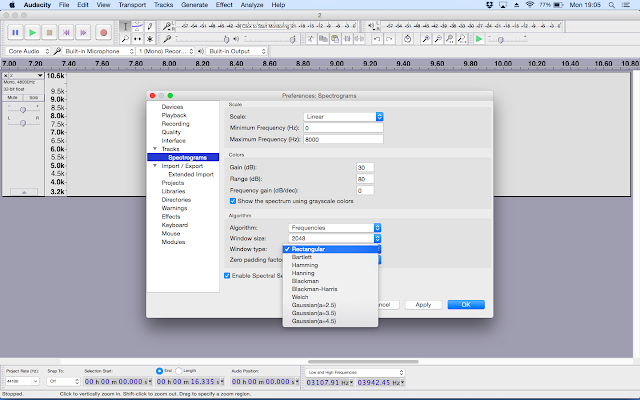Open the Scale dropdown set to Linear
This screenshot has height=400, width=640.
point(343,116)
